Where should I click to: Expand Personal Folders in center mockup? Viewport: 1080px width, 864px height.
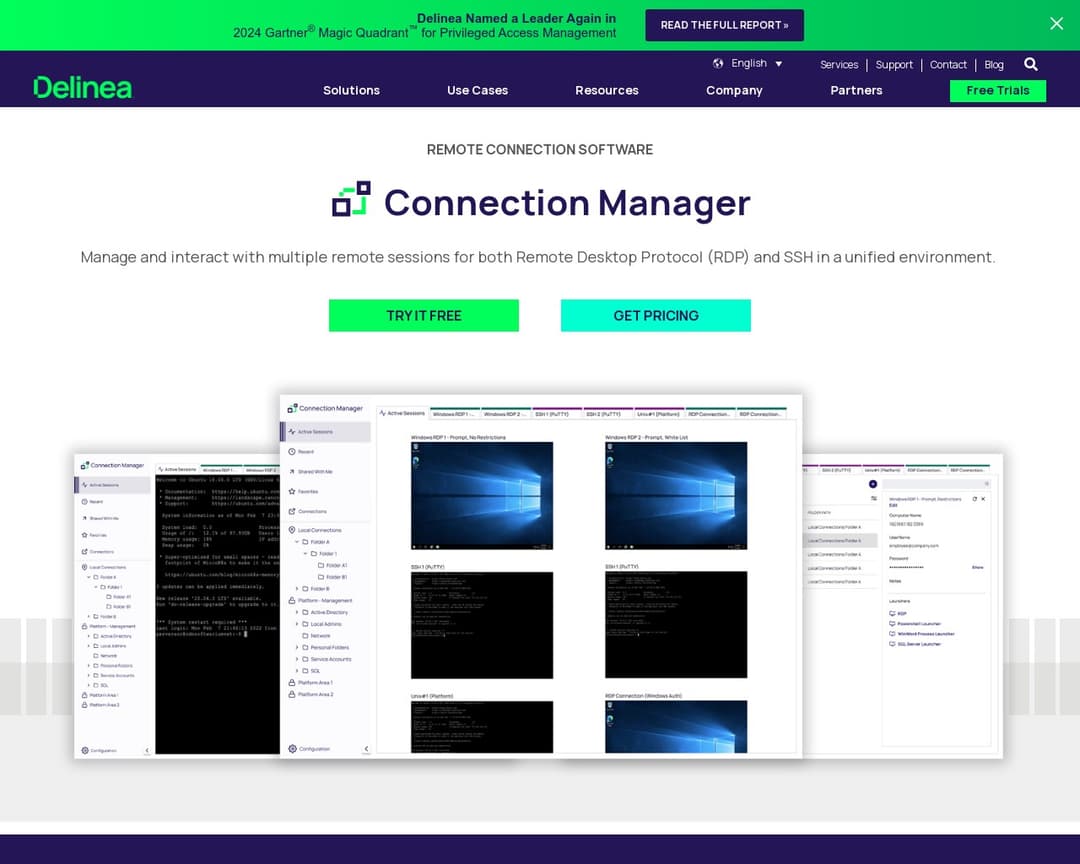click(x=298, y=648)
